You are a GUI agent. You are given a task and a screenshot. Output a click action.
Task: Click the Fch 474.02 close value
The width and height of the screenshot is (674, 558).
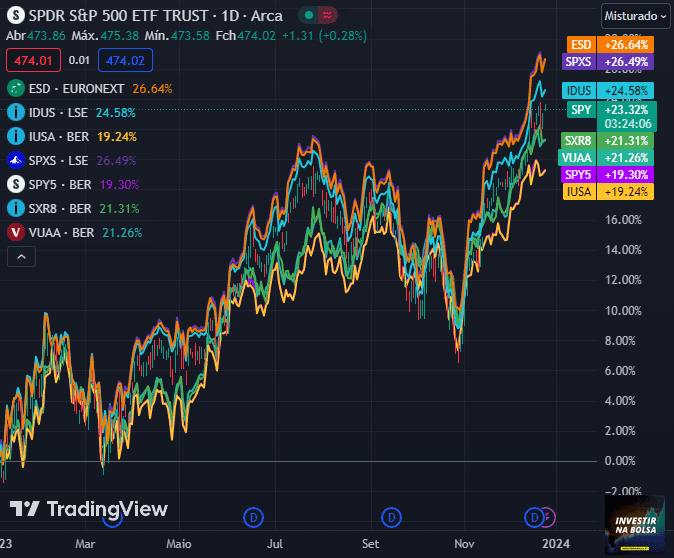(245, 36)
